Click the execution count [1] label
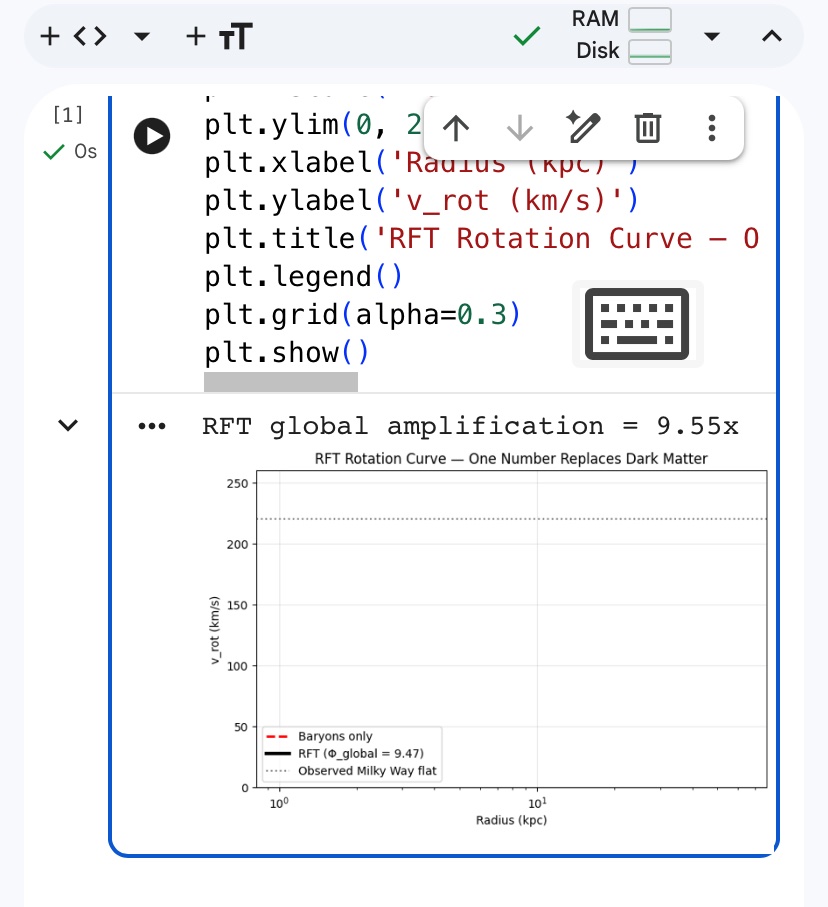Screen dimensions: 828x907 click(x=68, y=115)
